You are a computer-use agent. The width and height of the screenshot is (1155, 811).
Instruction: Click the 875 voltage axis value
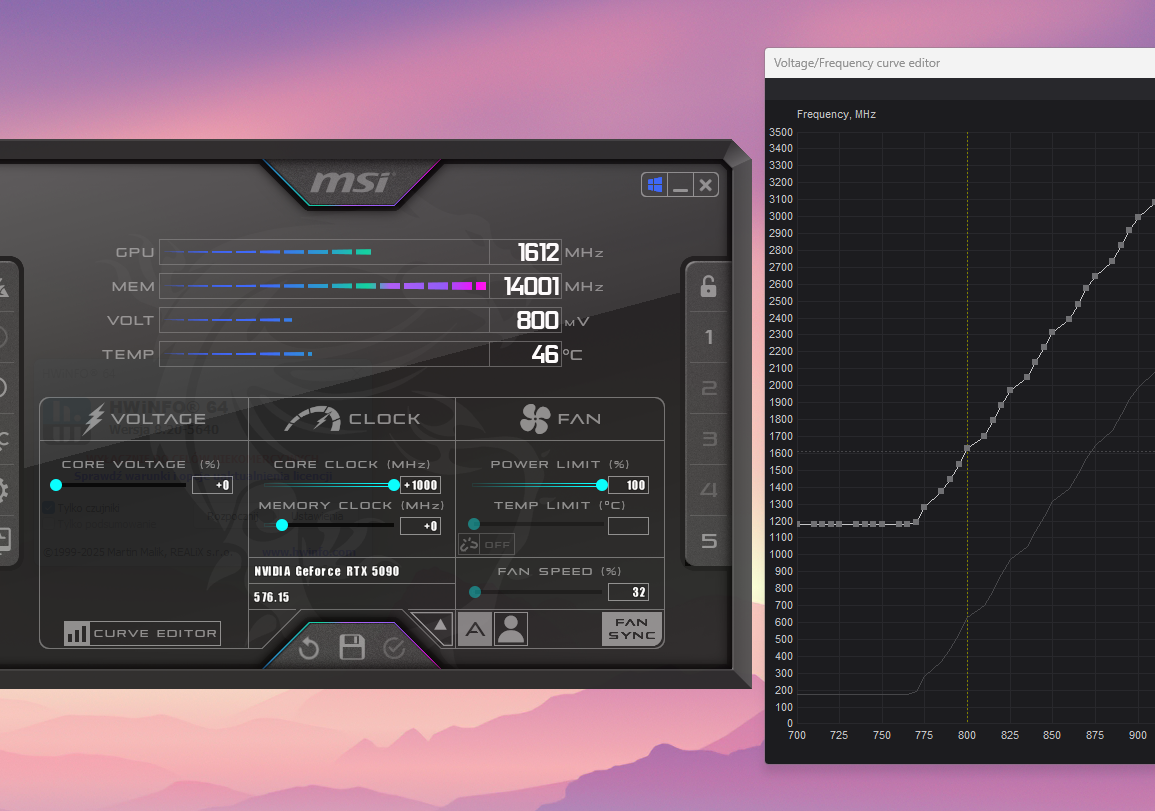click(1095, 735)
